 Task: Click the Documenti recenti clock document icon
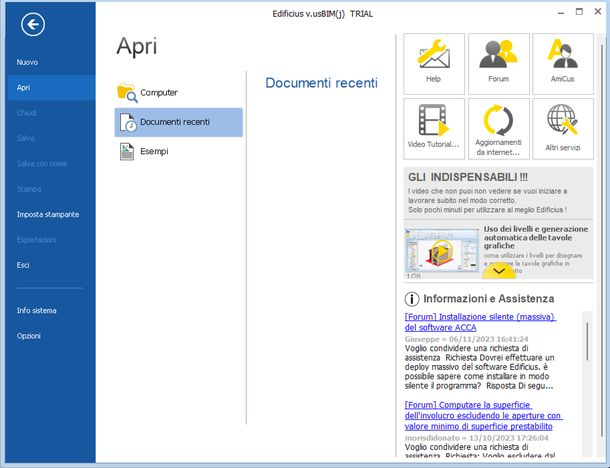128,122
